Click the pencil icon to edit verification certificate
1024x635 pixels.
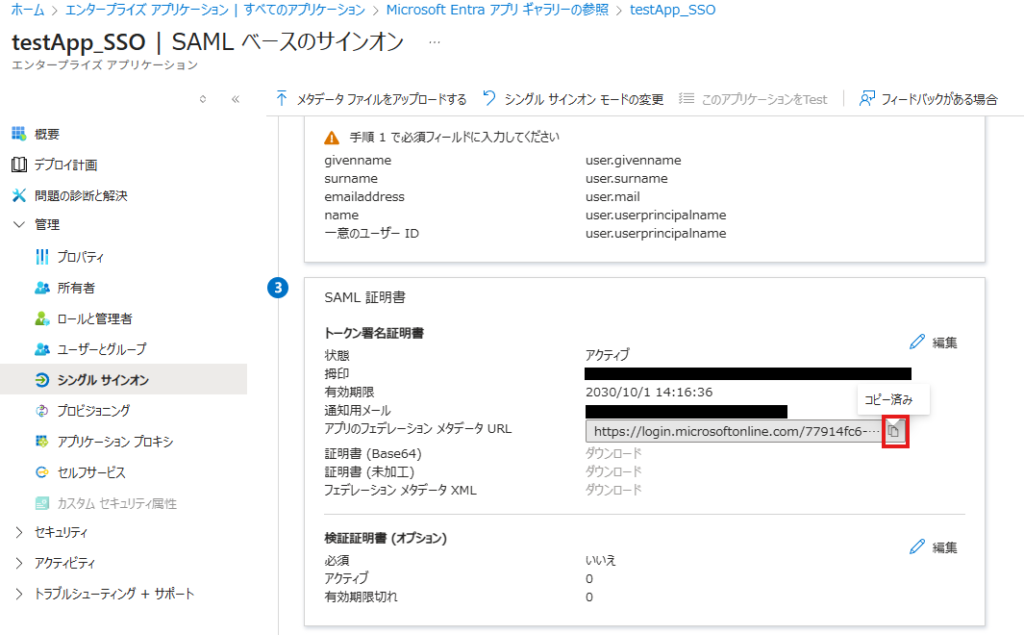(x=917, y=547)
